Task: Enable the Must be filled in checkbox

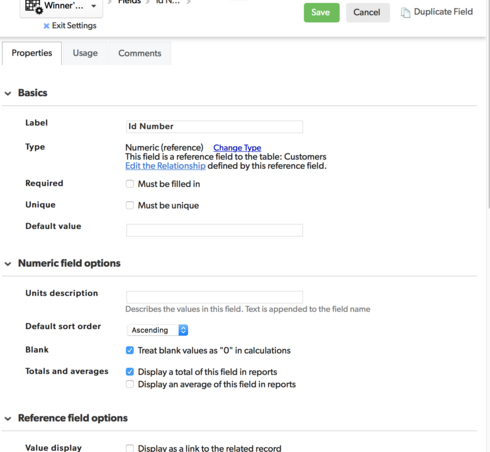Action: click(x=130, y=184)
